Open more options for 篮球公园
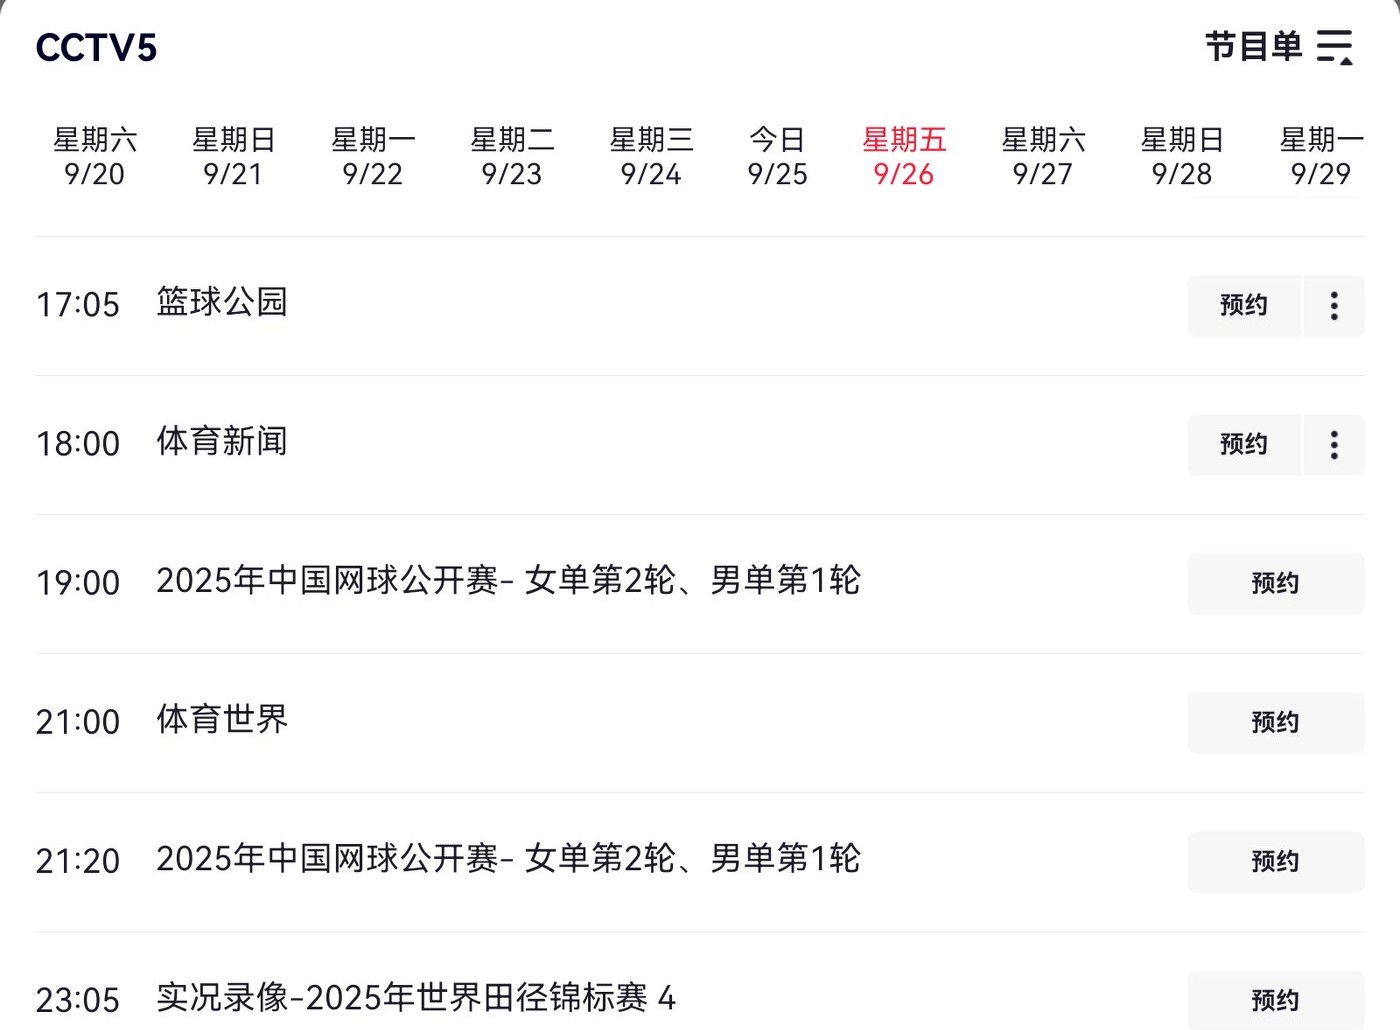The image size is (1400, 1030). pos(1334,306)
